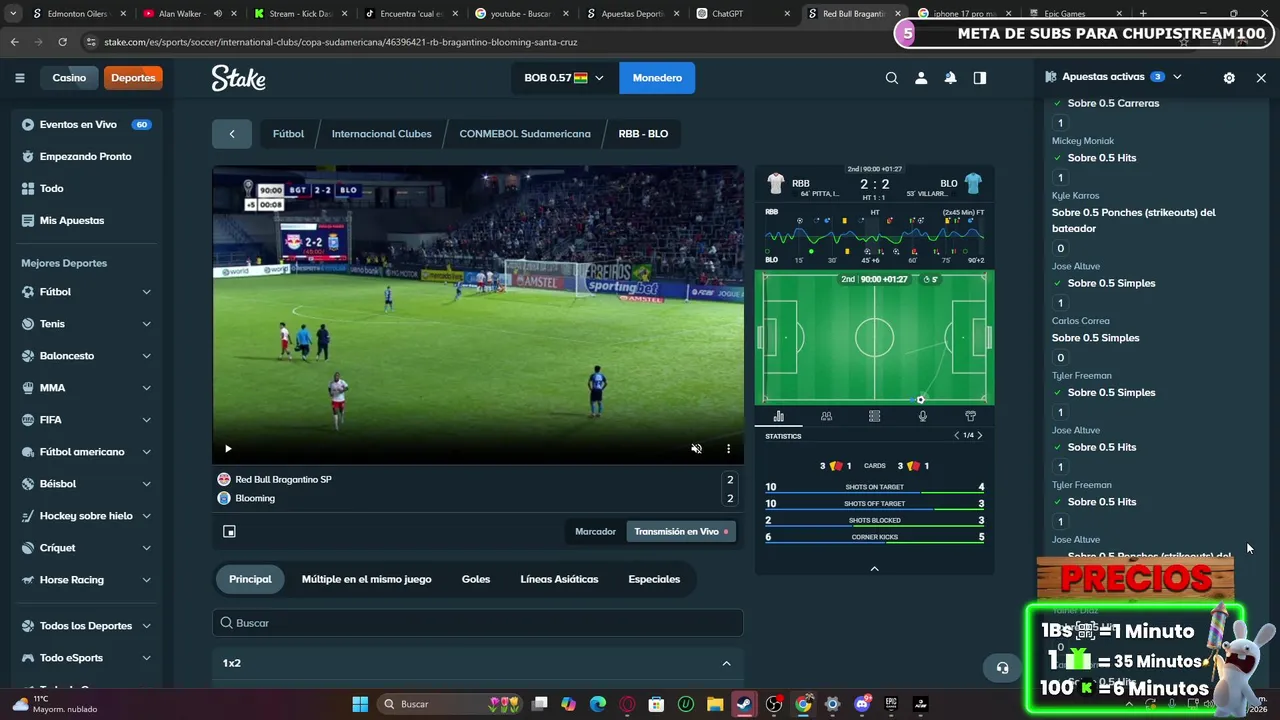Collapse the match tracker widget

874,568
